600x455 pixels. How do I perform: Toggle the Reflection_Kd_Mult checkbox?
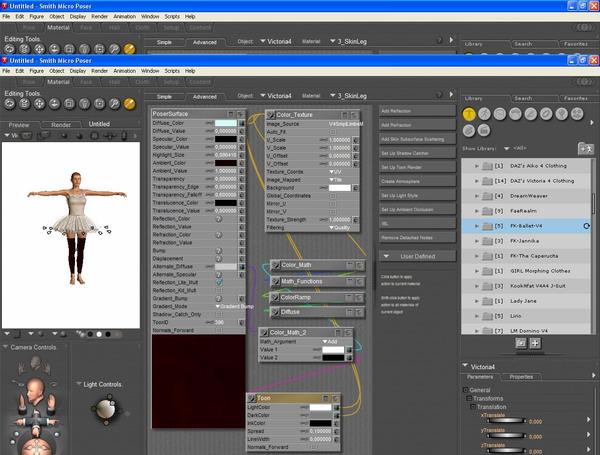219,290
